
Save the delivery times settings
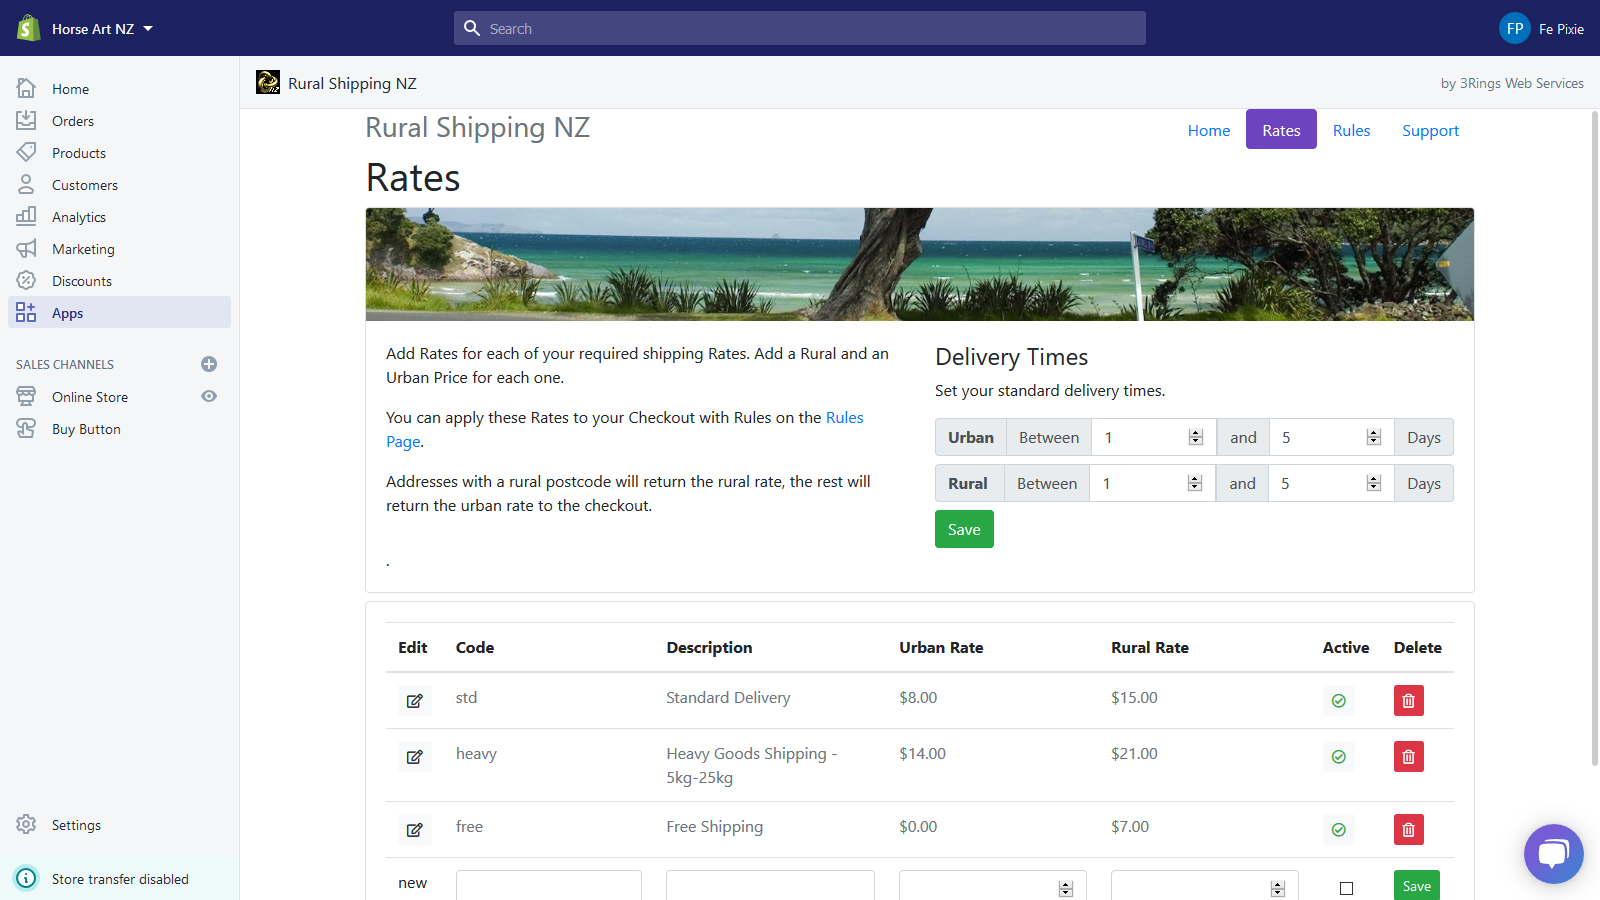pyautogui.click(x=964, y=530)
